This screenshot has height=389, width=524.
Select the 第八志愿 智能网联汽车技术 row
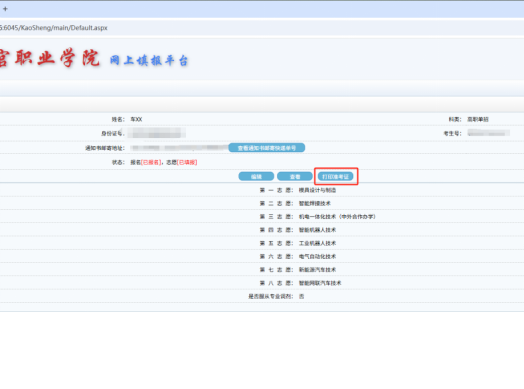click(262, 283)
